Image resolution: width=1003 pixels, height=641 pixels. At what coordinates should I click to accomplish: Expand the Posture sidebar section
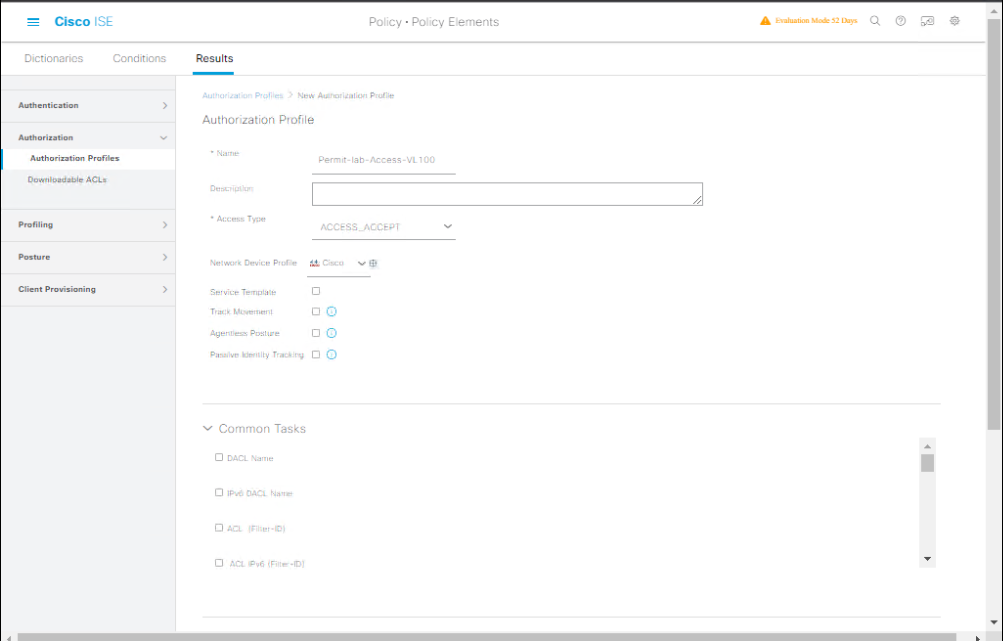88,257
